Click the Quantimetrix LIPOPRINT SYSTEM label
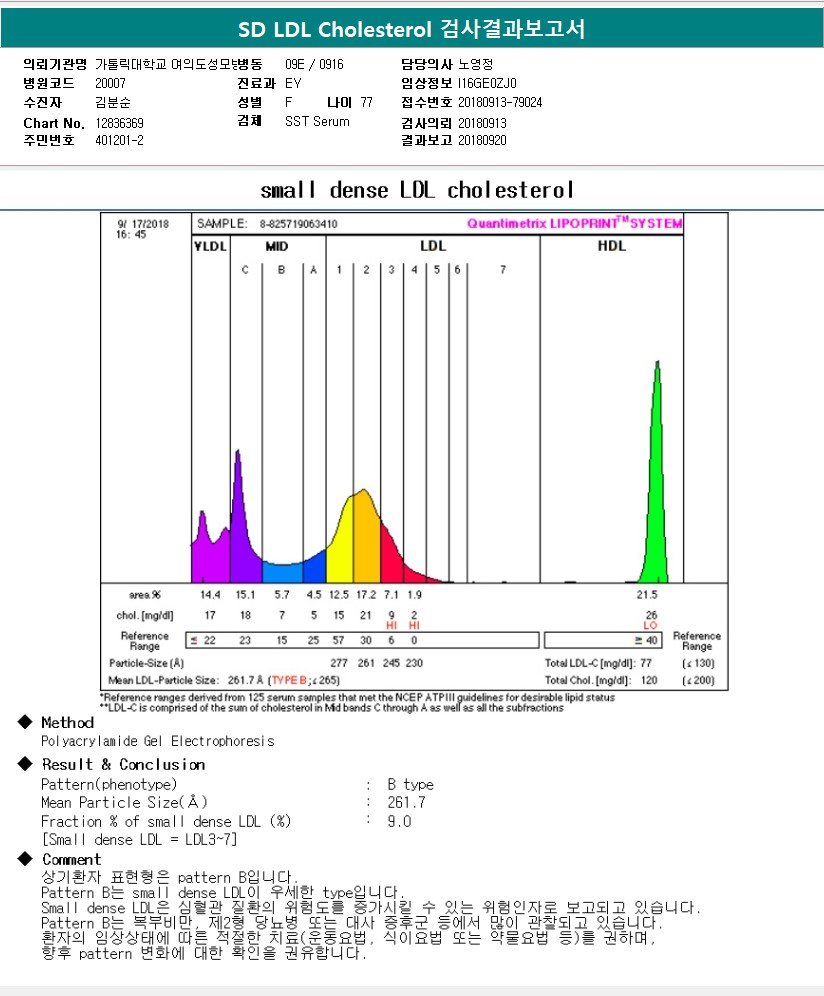The width and height of the screenshot is (824, 996). coord(574,224)
